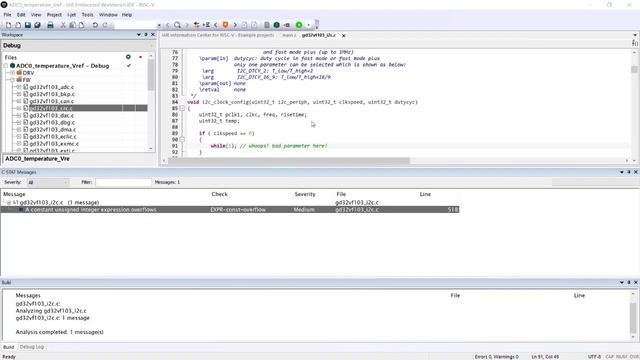This screenshot has height=360, width=640.
Task: Sort messages by the Line column header
Action: (x=425, y=194)
